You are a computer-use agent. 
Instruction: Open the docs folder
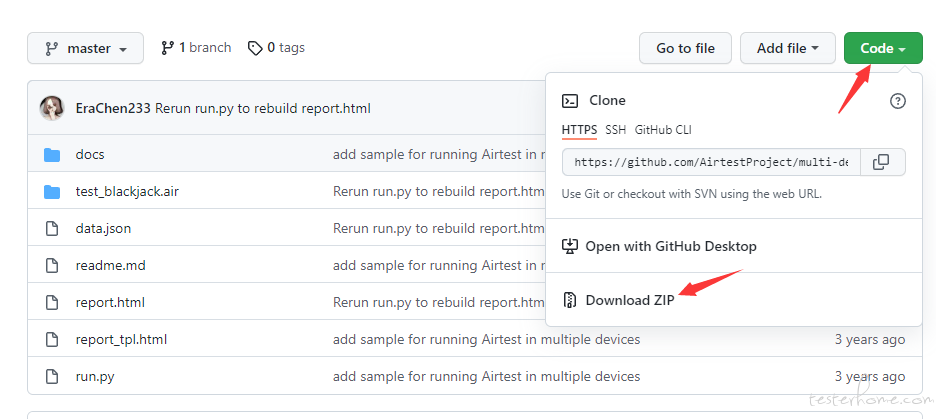90,155
